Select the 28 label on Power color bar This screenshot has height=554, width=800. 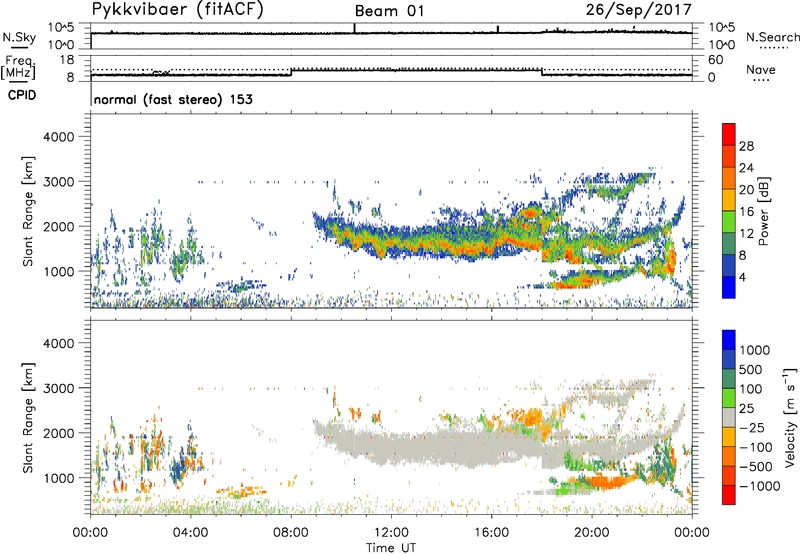click(746, 146)
